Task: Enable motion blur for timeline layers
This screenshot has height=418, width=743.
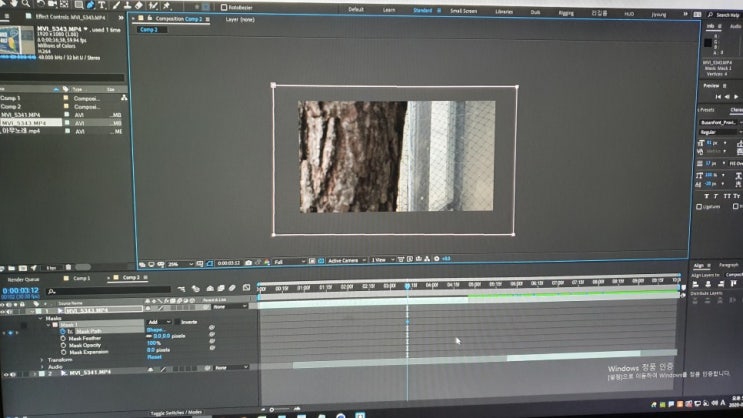Action: [x=232, y=288]
